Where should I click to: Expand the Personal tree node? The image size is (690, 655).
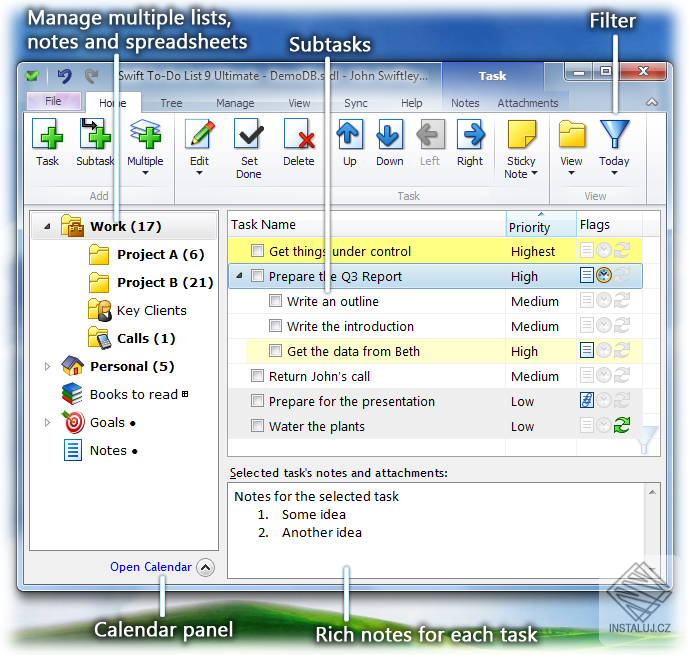[x=47, y=366]
